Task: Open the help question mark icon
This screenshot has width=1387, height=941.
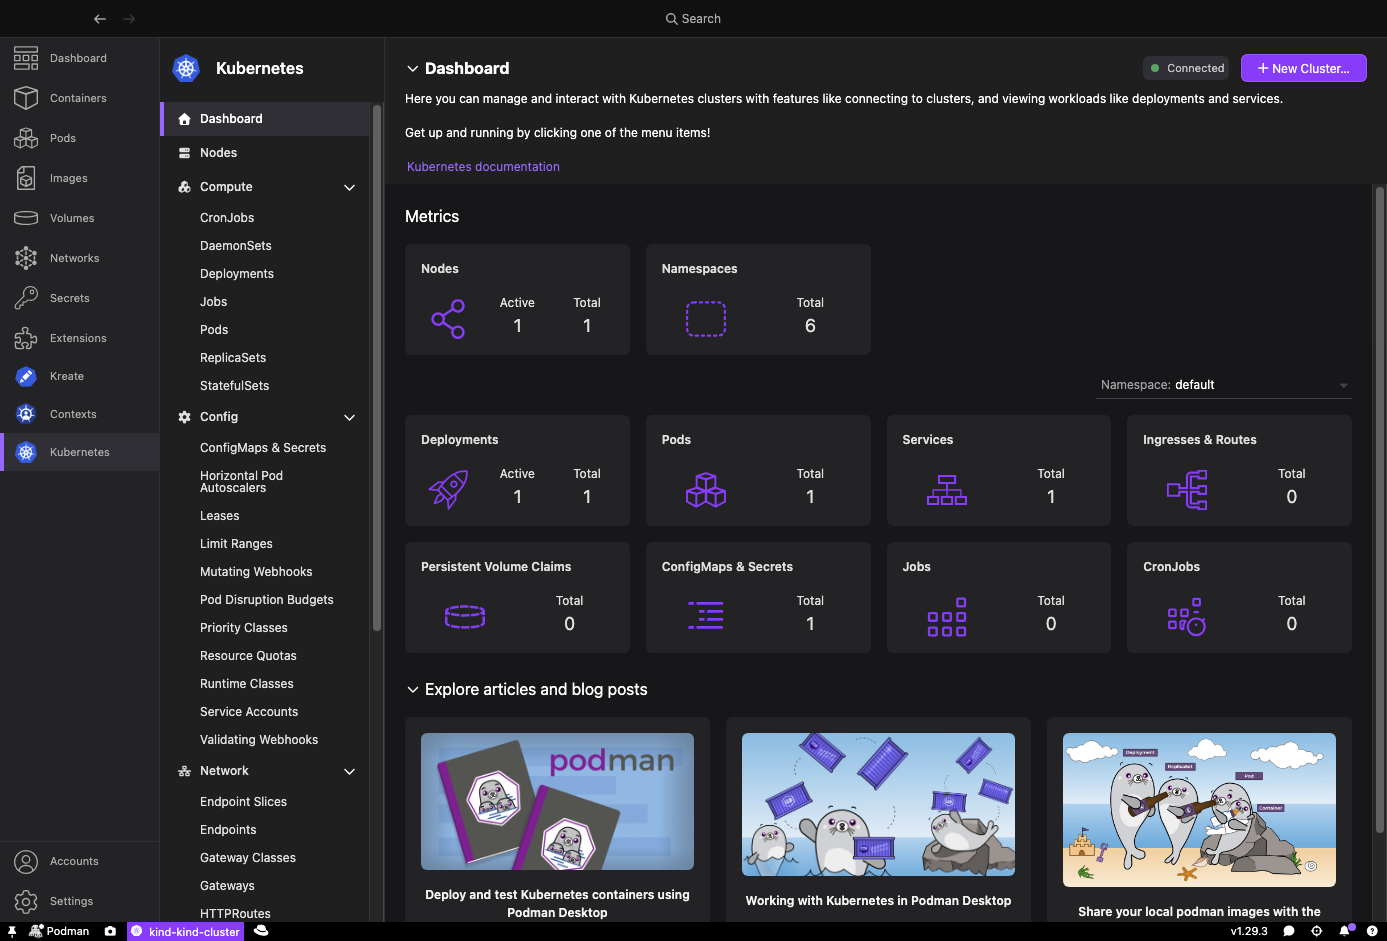Action: click(x=1372, y=931)
